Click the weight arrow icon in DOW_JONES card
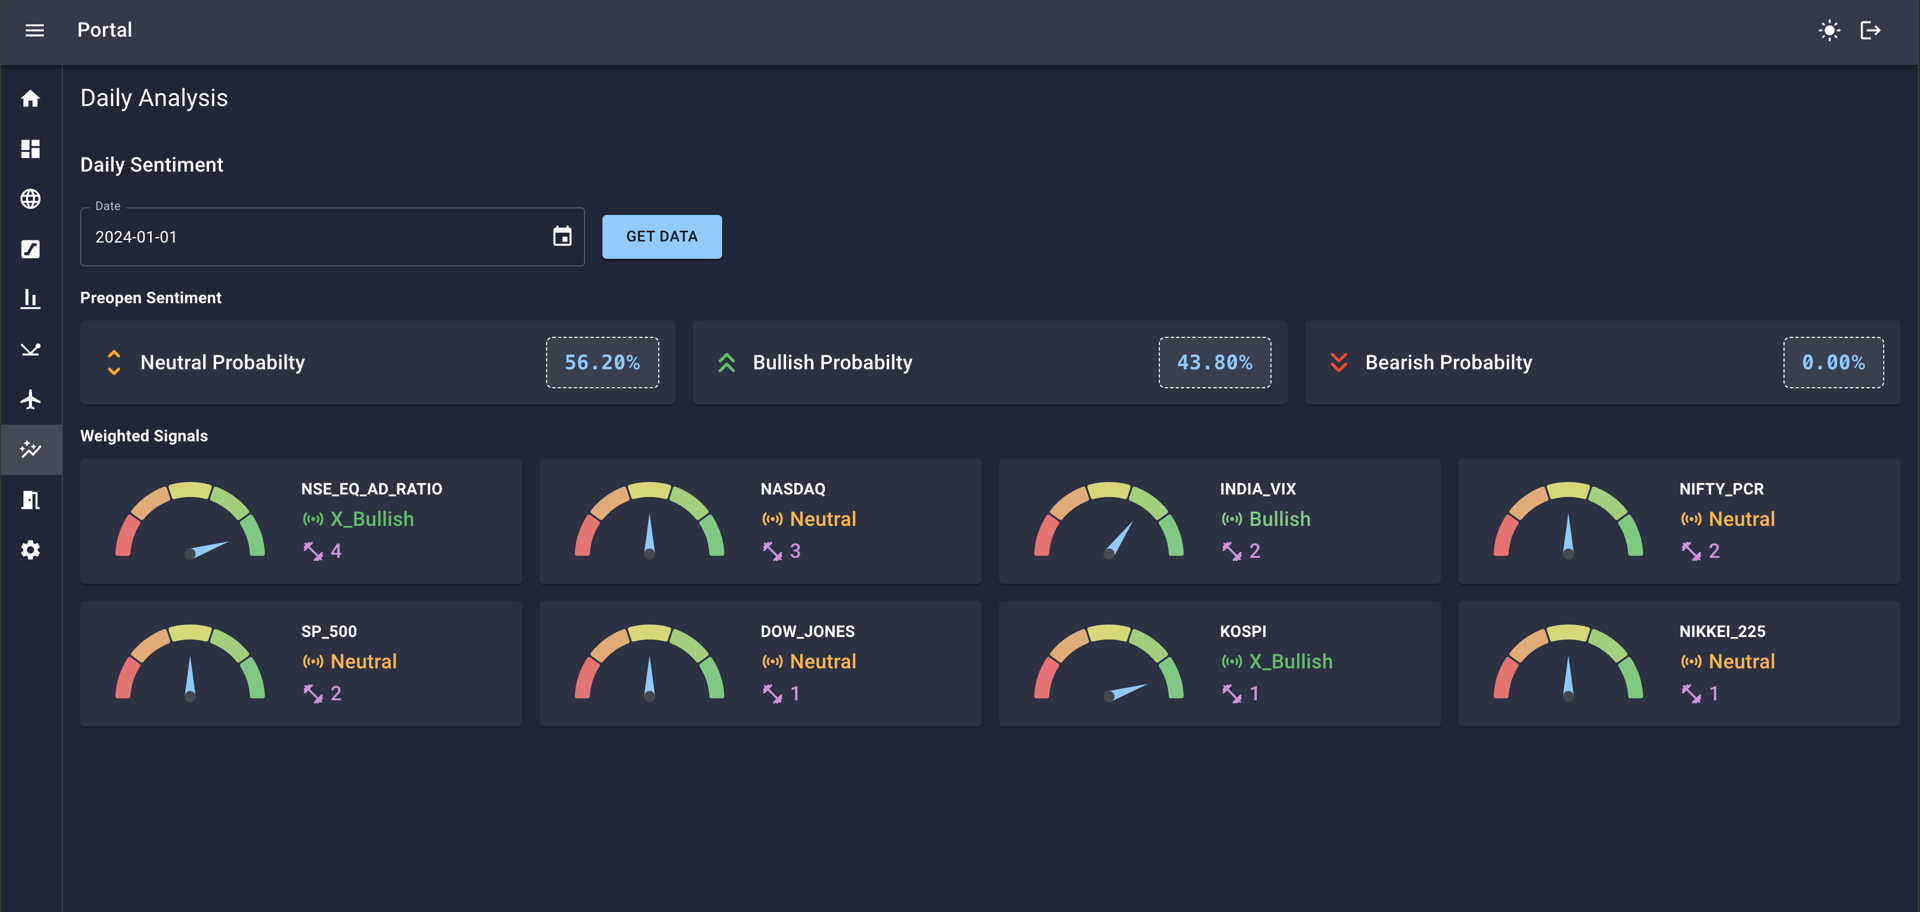 pyautogui.click(x=772, y=694)
